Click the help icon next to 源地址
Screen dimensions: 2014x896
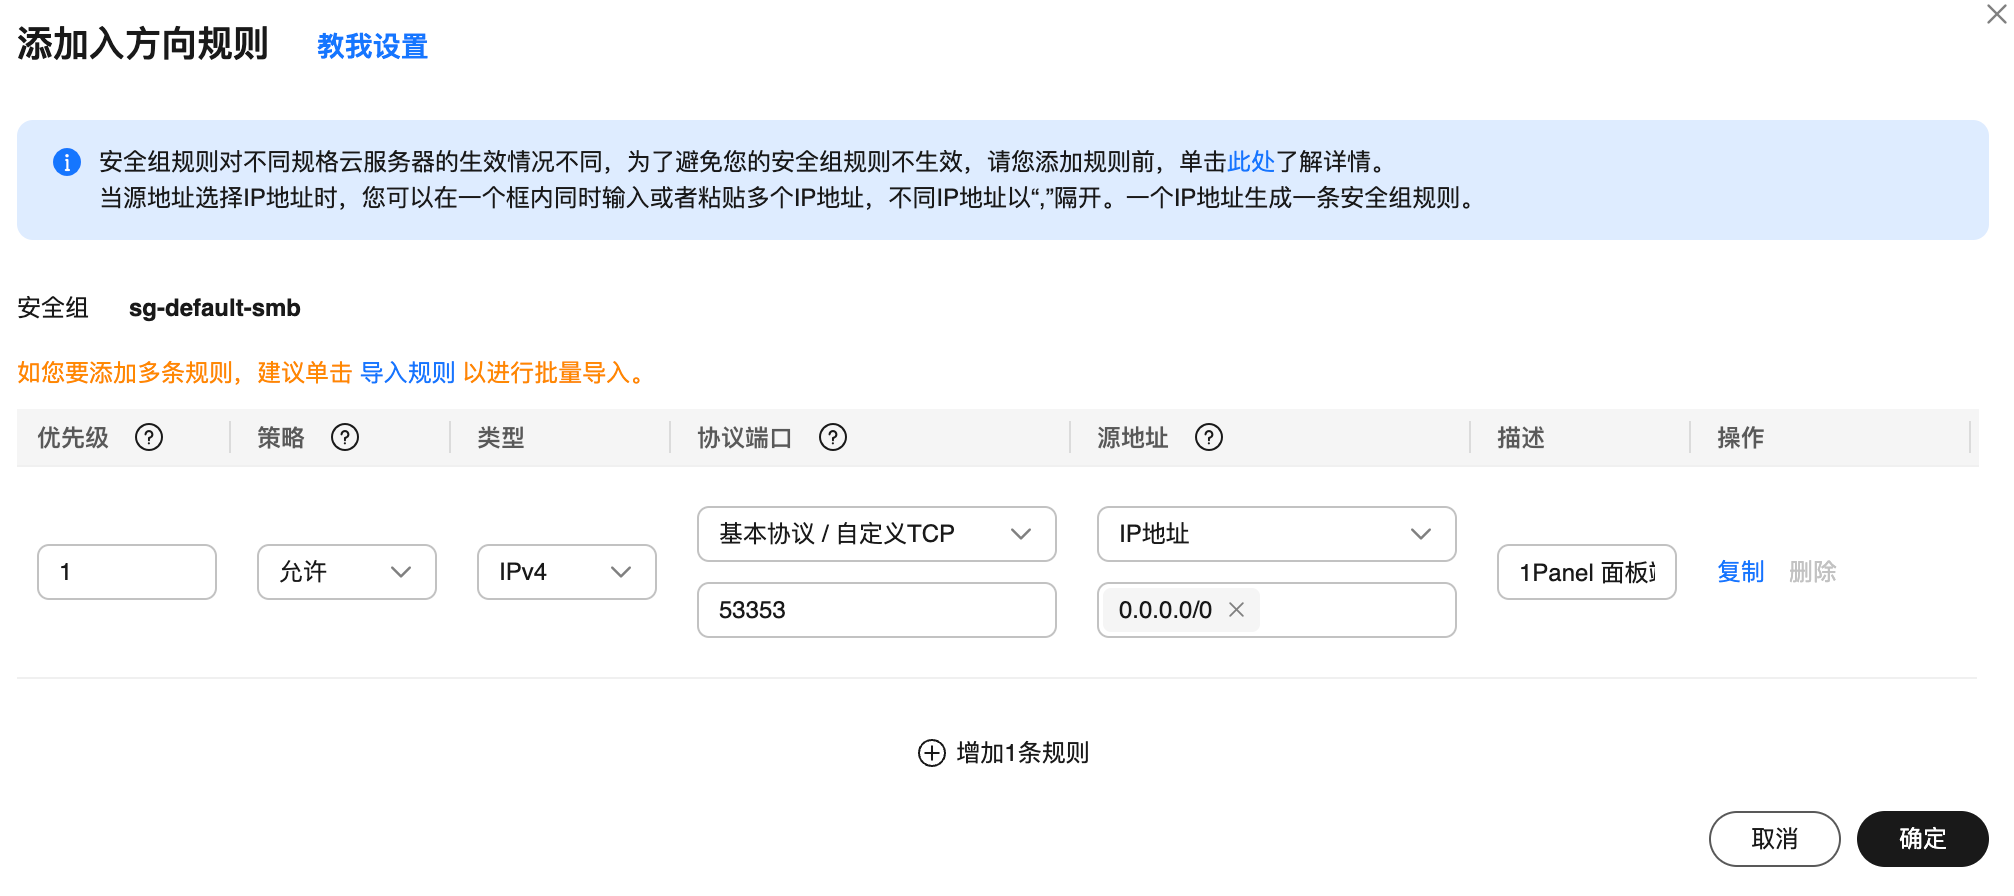coord(1208,437)
